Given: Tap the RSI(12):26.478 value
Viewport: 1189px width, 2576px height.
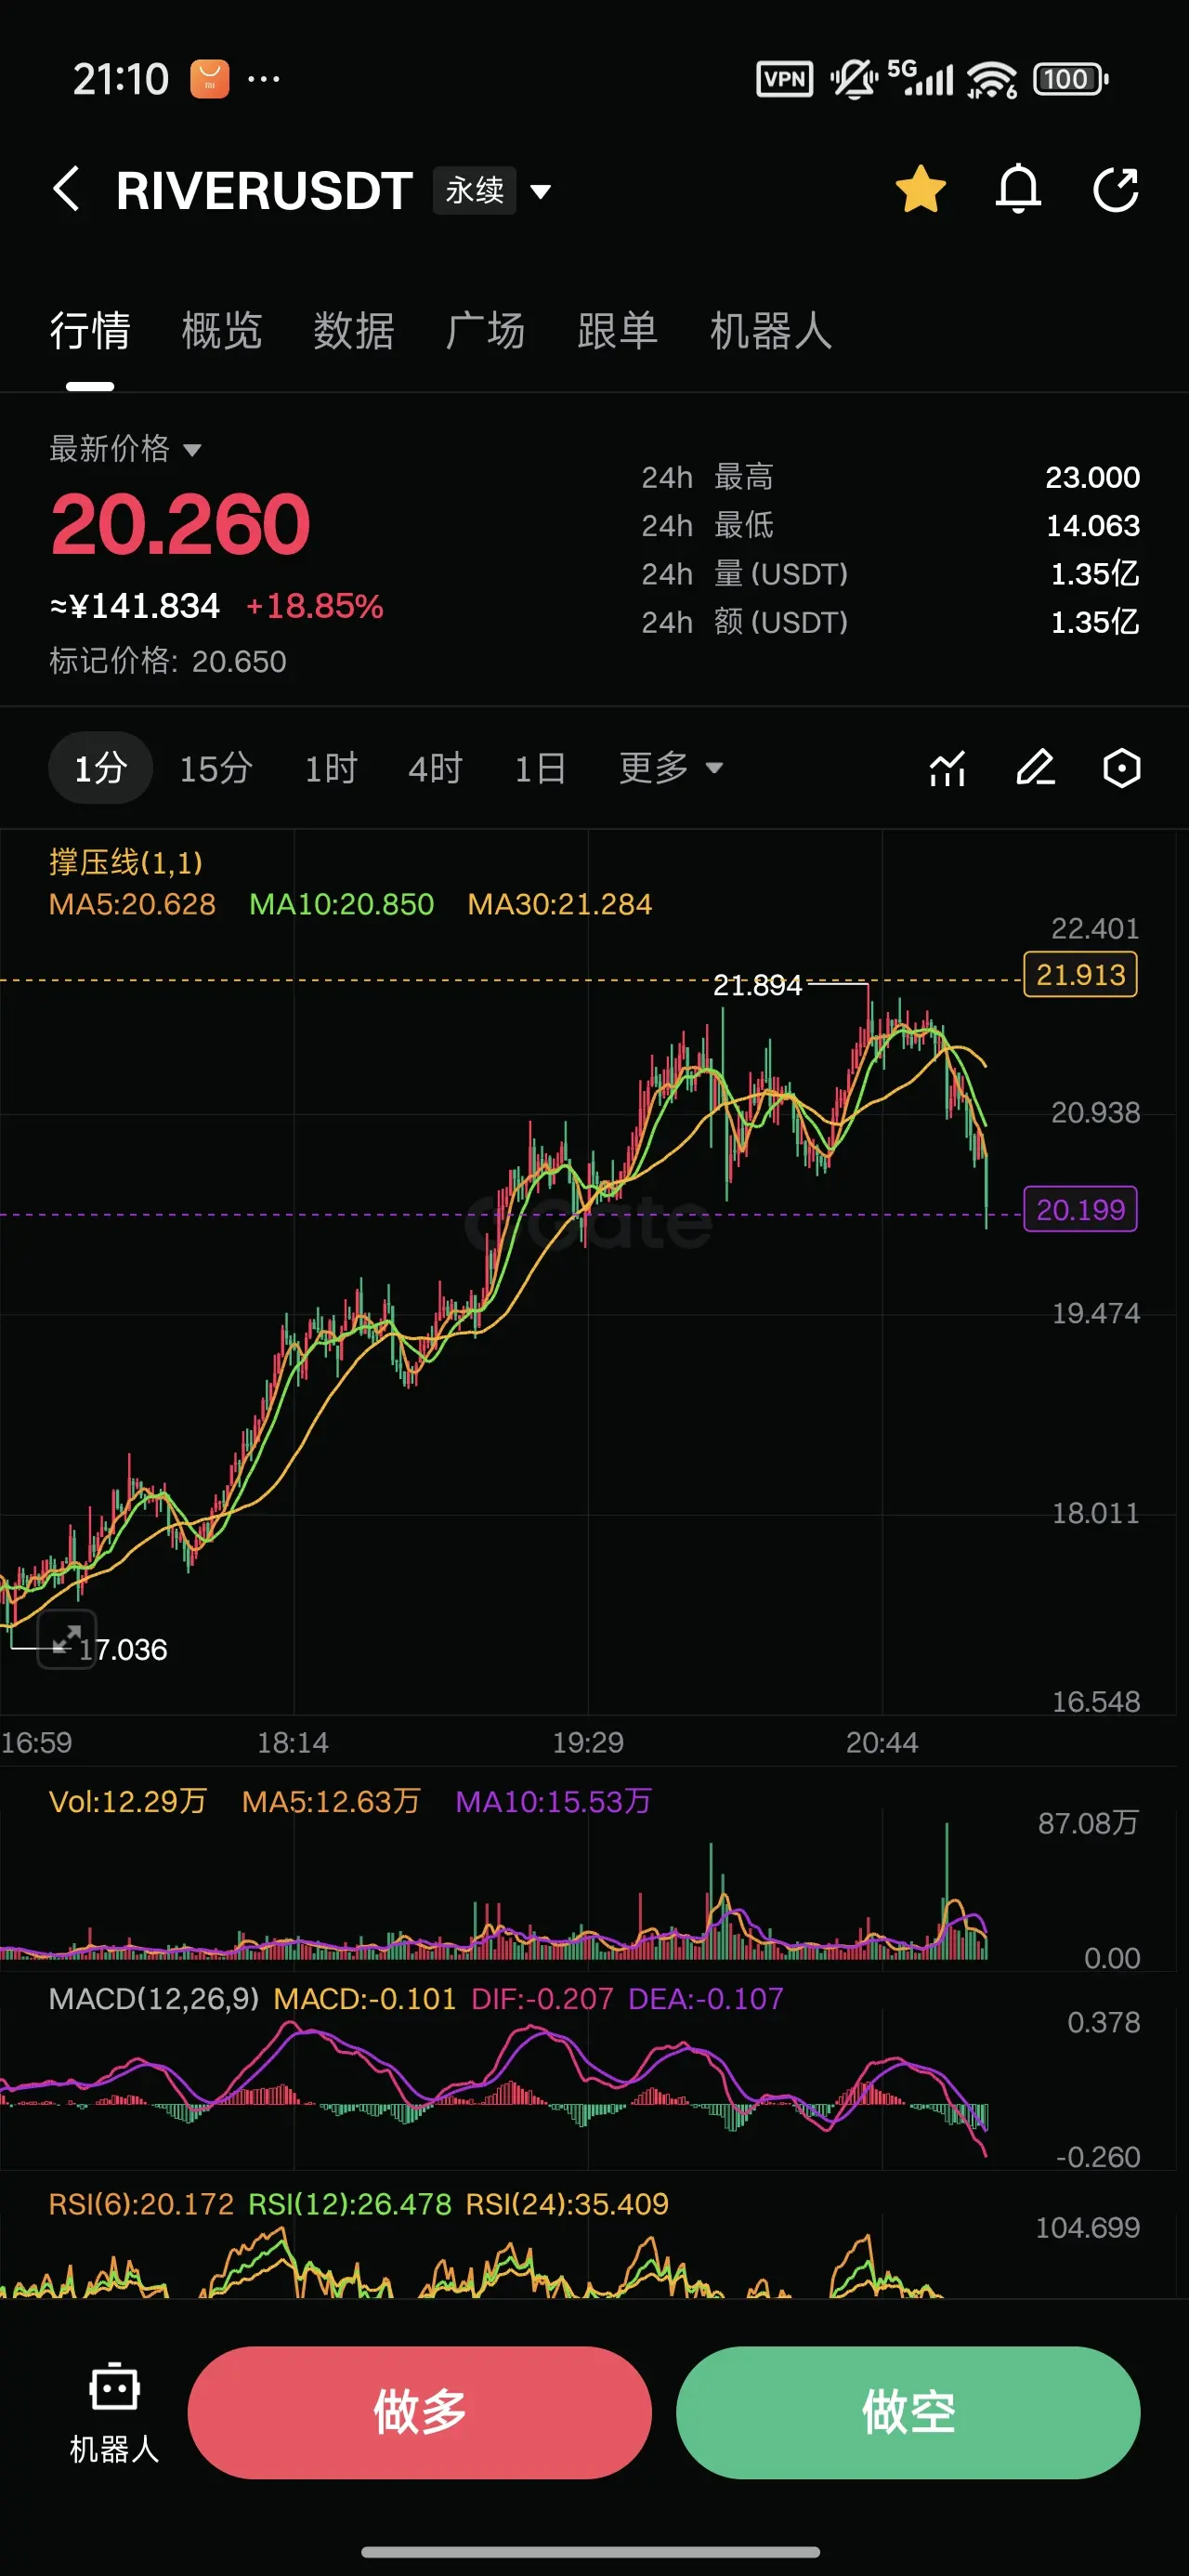Looking at the screenshot, I should pyautogui.click(x=350, y=2204).
